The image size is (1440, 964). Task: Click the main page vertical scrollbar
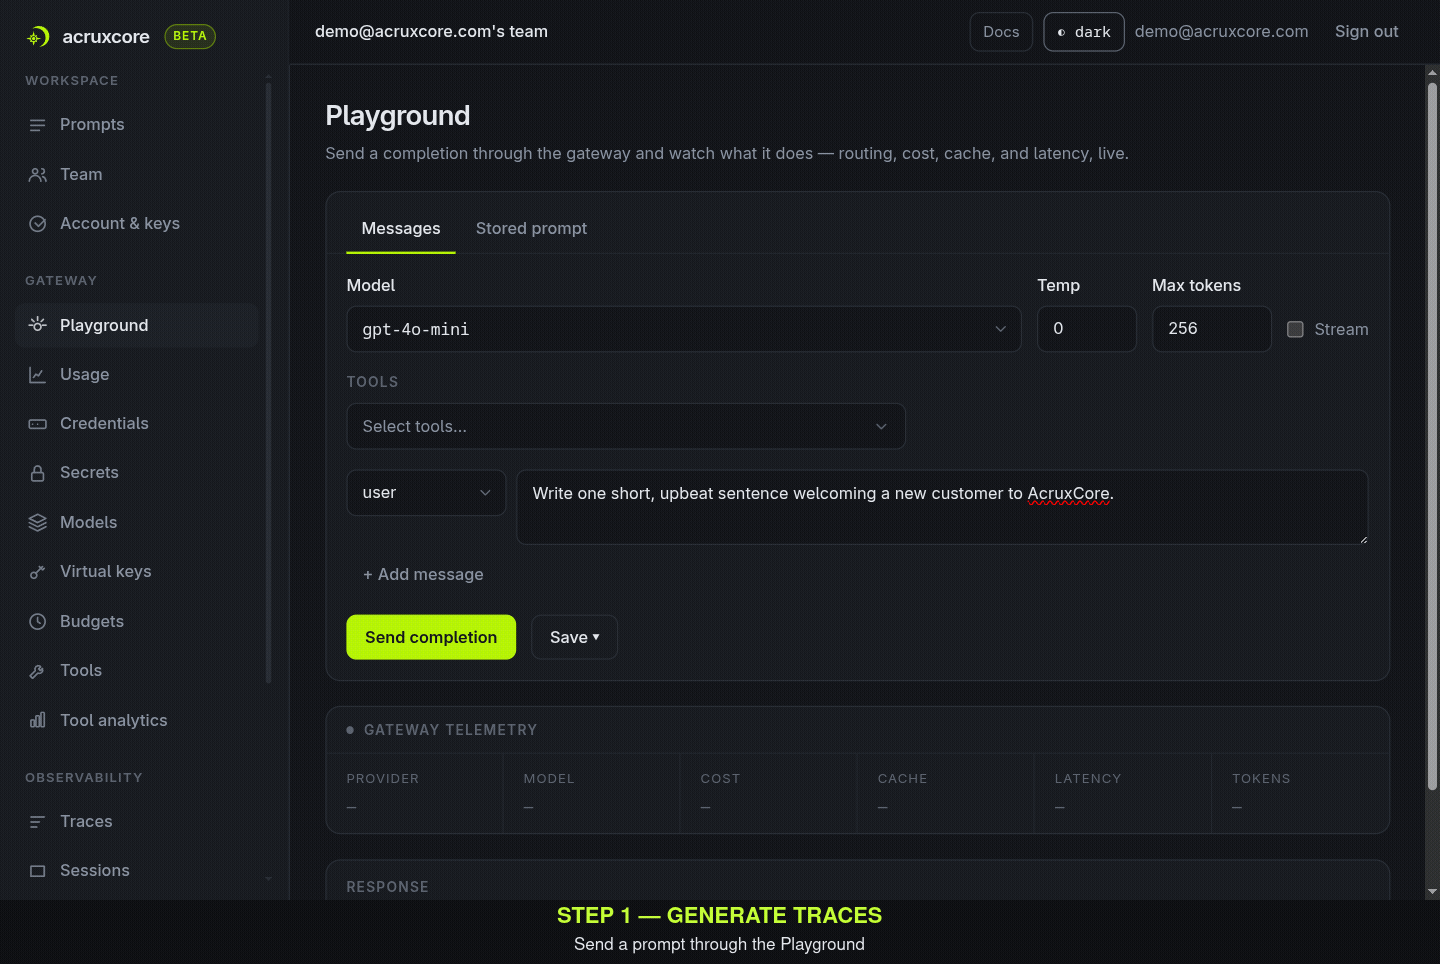click(x=1432, y=435)
